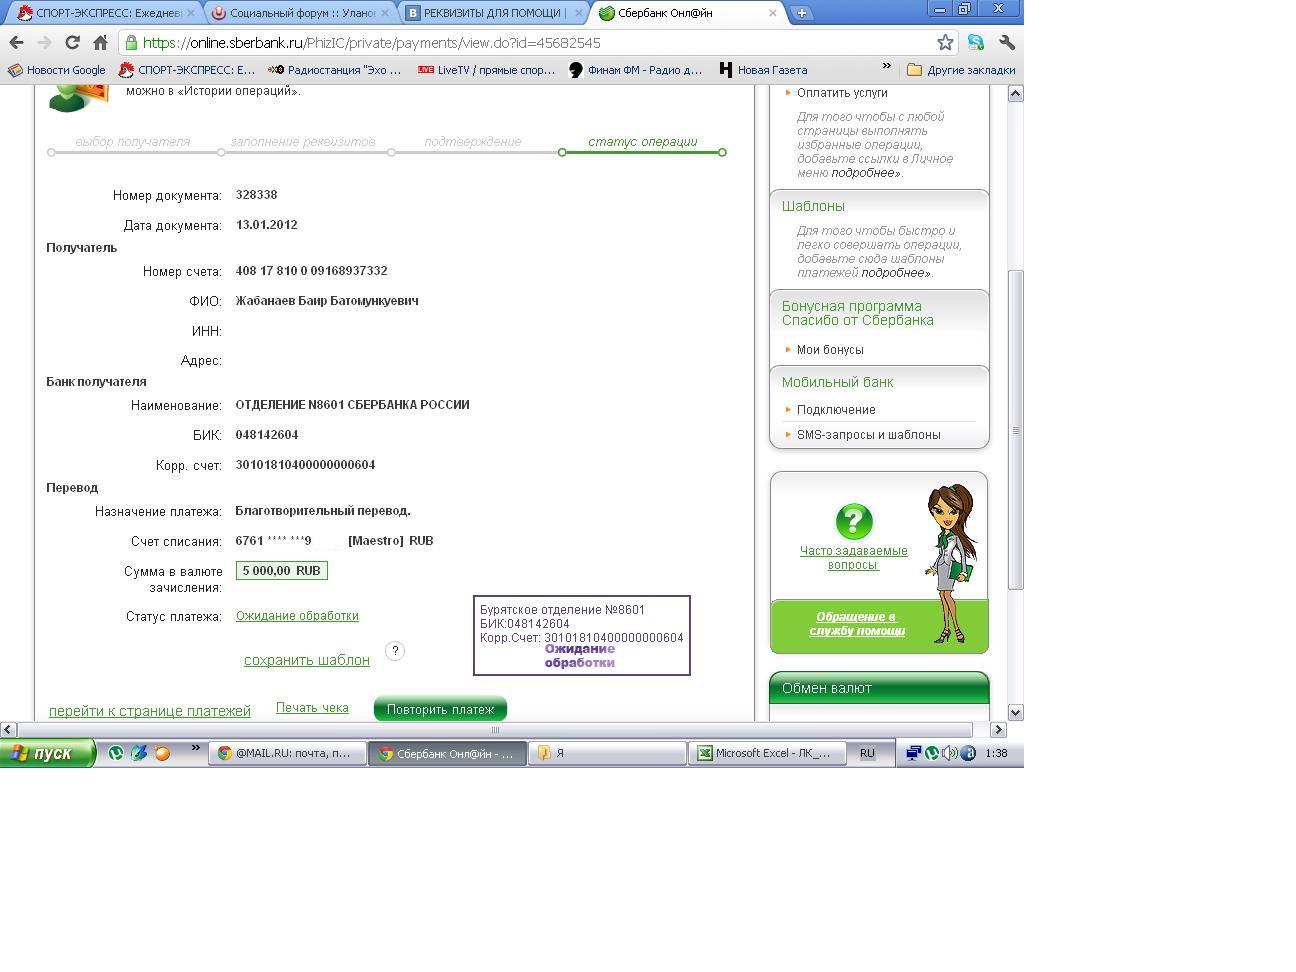This screenshot has height=972, width=1296.
Task: Click Печать чека link
Action: [312, 708]
